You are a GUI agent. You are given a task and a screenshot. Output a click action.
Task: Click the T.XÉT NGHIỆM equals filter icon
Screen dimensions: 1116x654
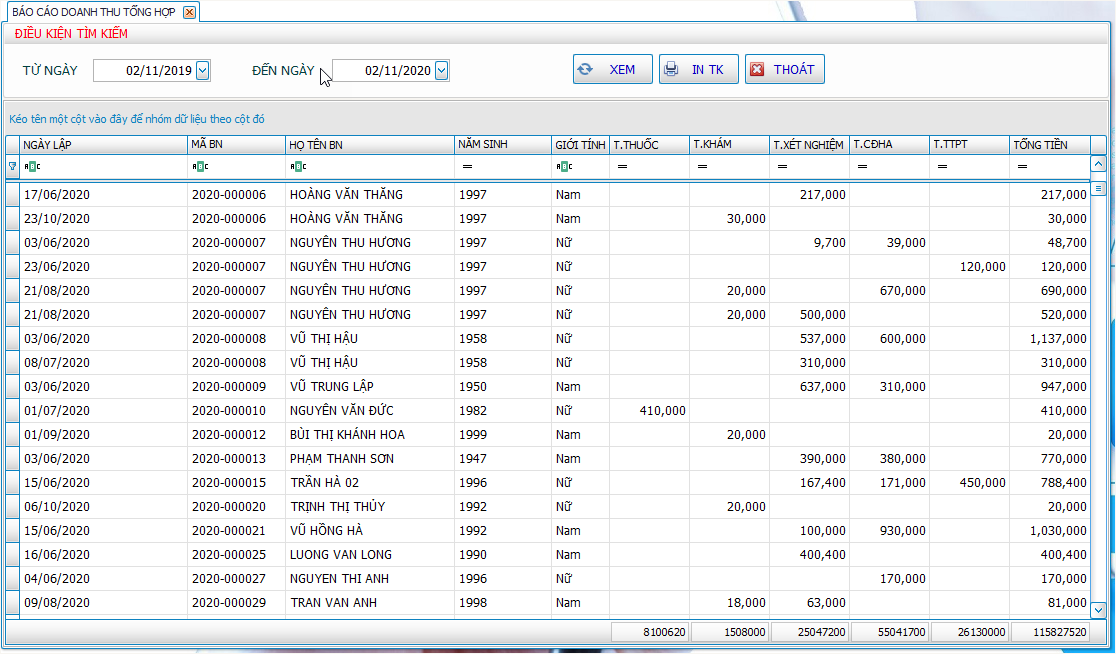pyautogui.click(x=782, y=167)
